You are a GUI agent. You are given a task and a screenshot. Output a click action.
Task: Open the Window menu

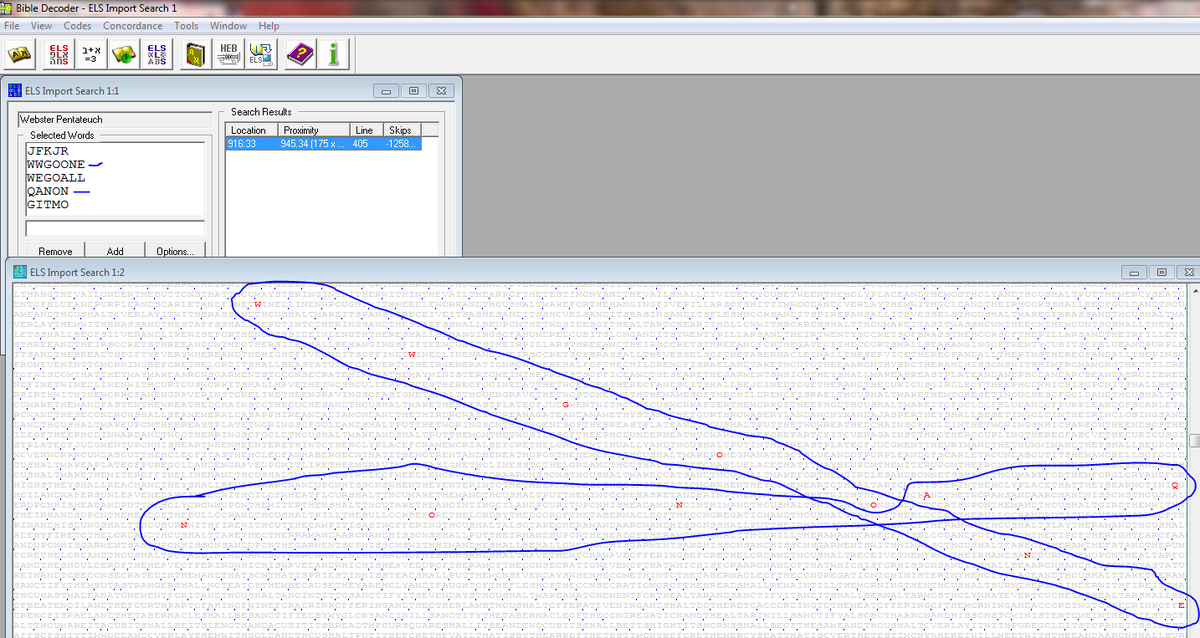228,25
